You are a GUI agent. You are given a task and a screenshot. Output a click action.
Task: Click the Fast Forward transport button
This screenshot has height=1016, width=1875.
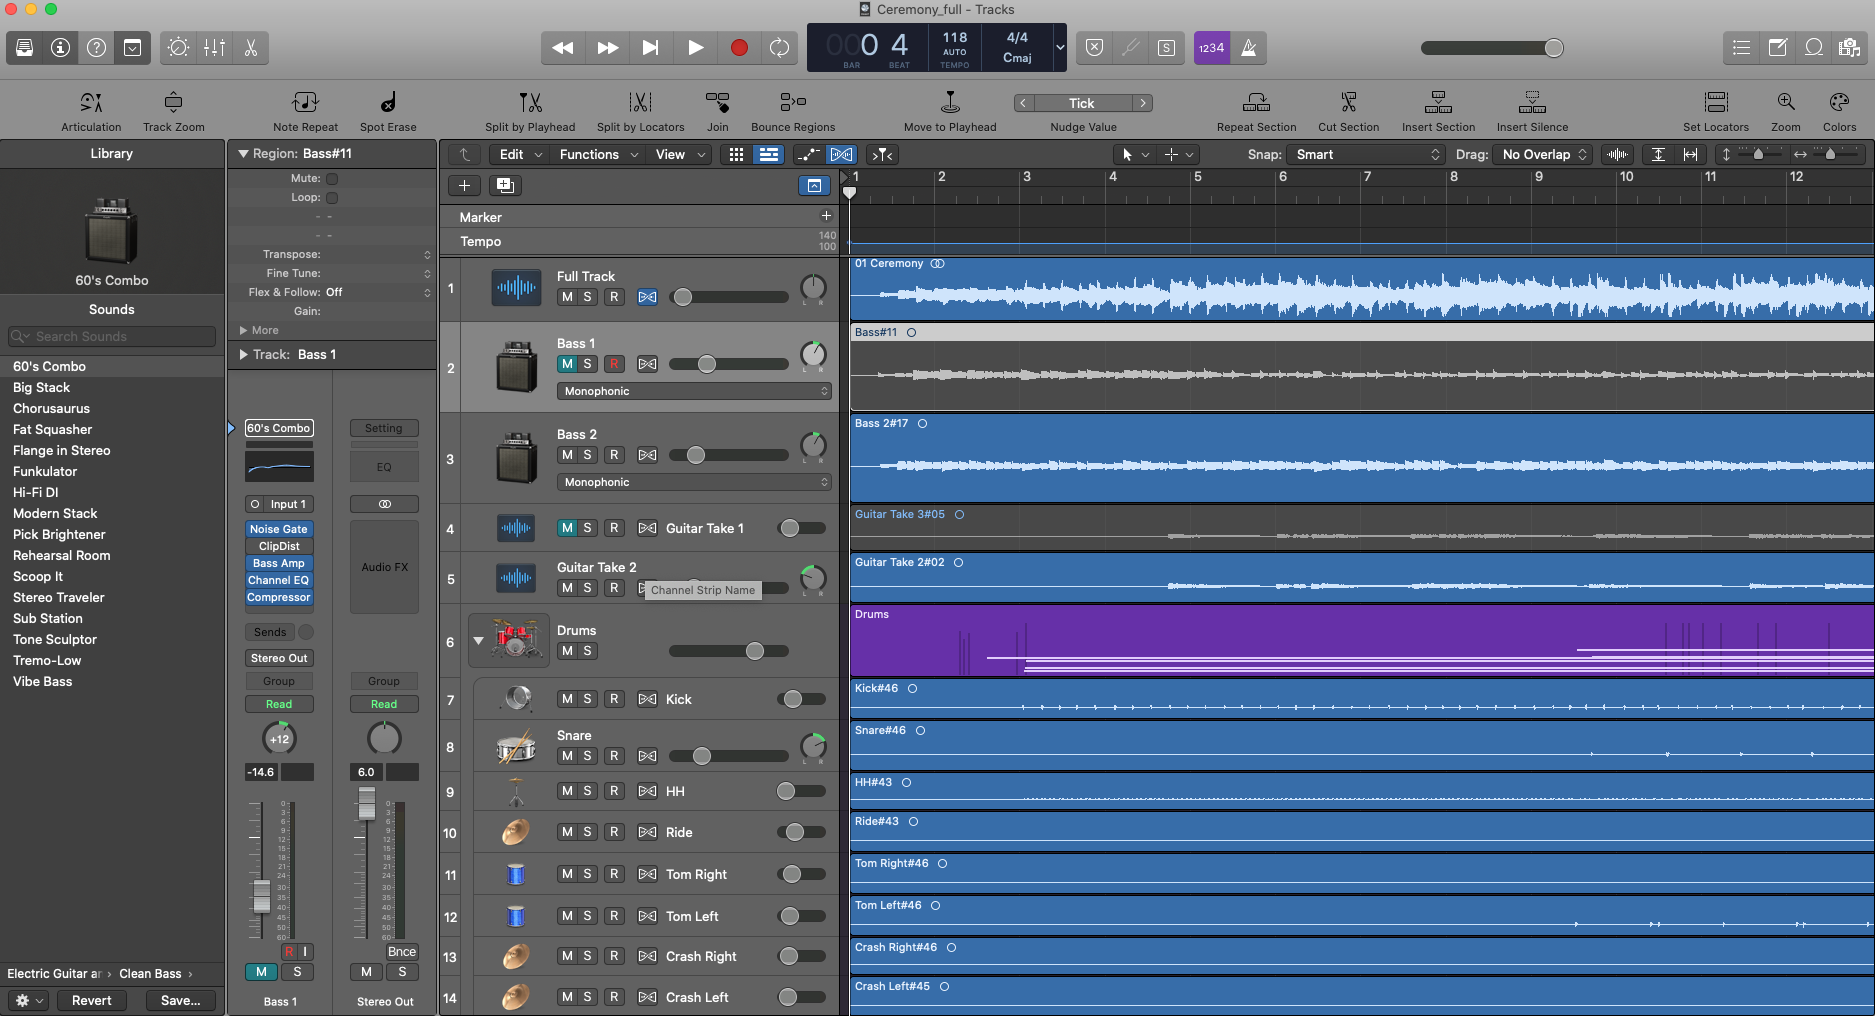tap(607, 47)
